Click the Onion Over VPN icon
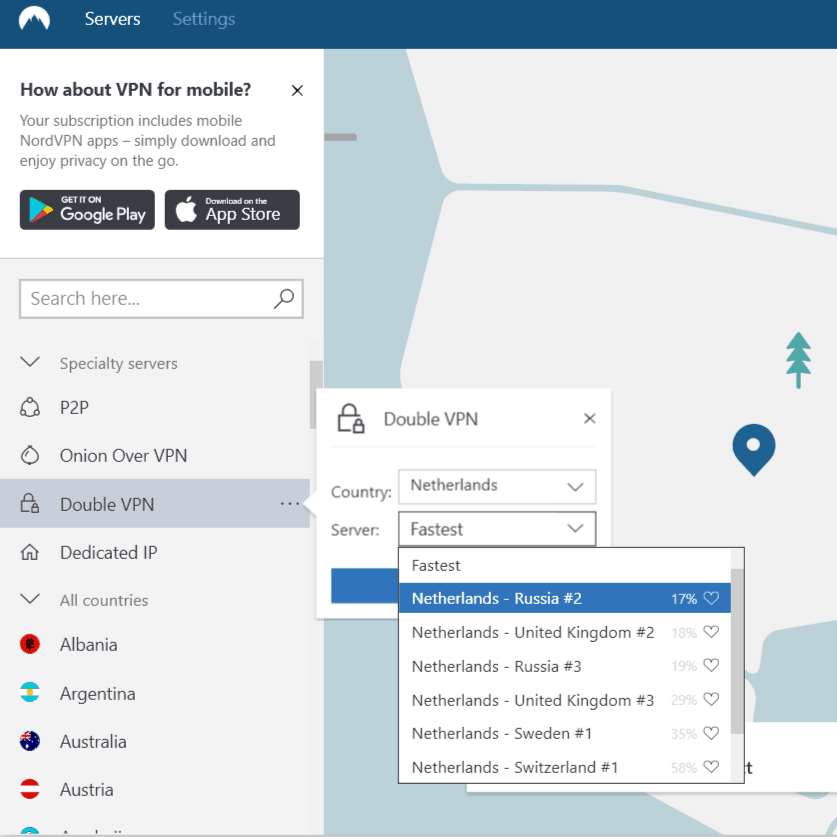 tap(30, 455)
